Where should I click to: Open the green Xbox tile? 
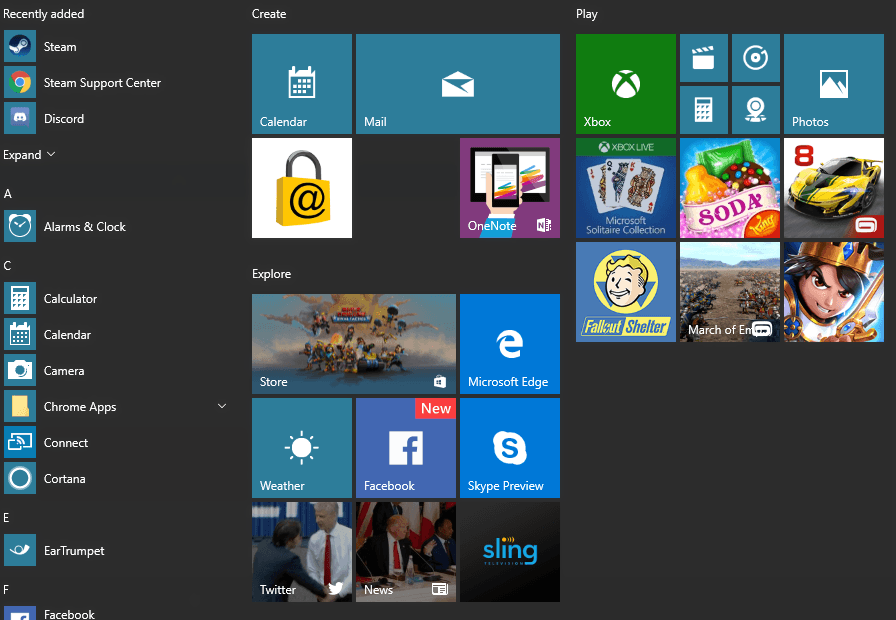pyautogui.click(x=625, y=84)
